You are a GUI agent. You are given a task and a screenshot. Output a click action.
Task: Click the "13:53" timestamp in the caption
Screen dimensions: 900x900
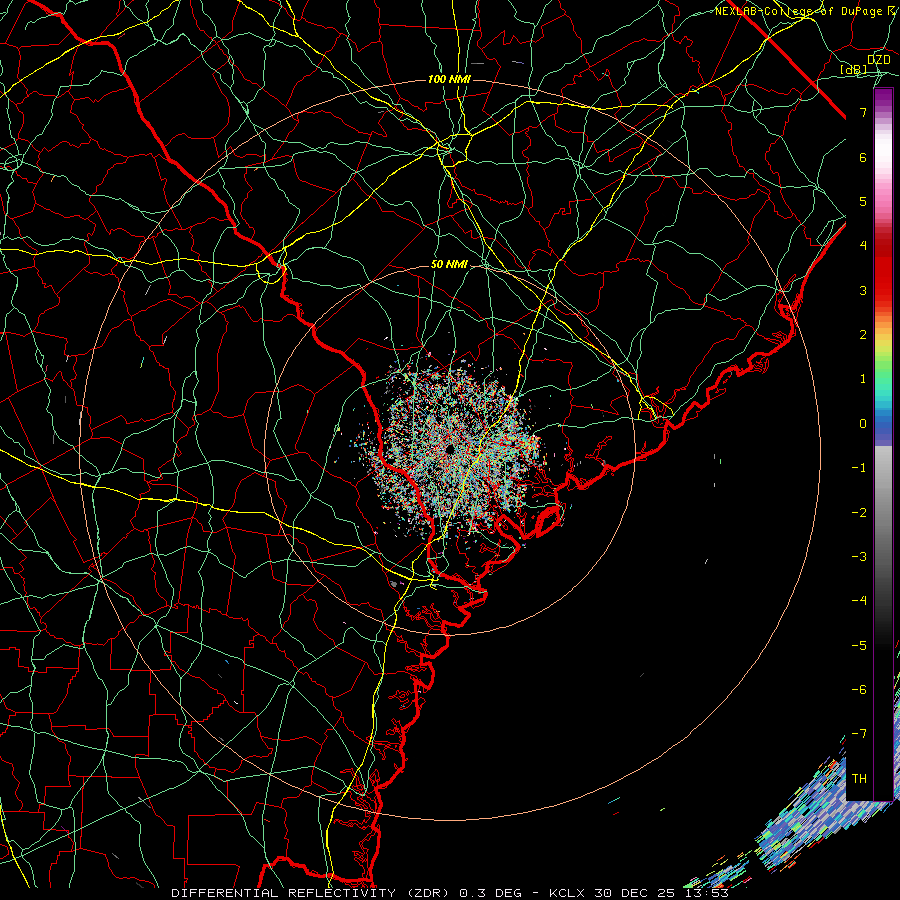pyautogui.click(x=705, y=893)
